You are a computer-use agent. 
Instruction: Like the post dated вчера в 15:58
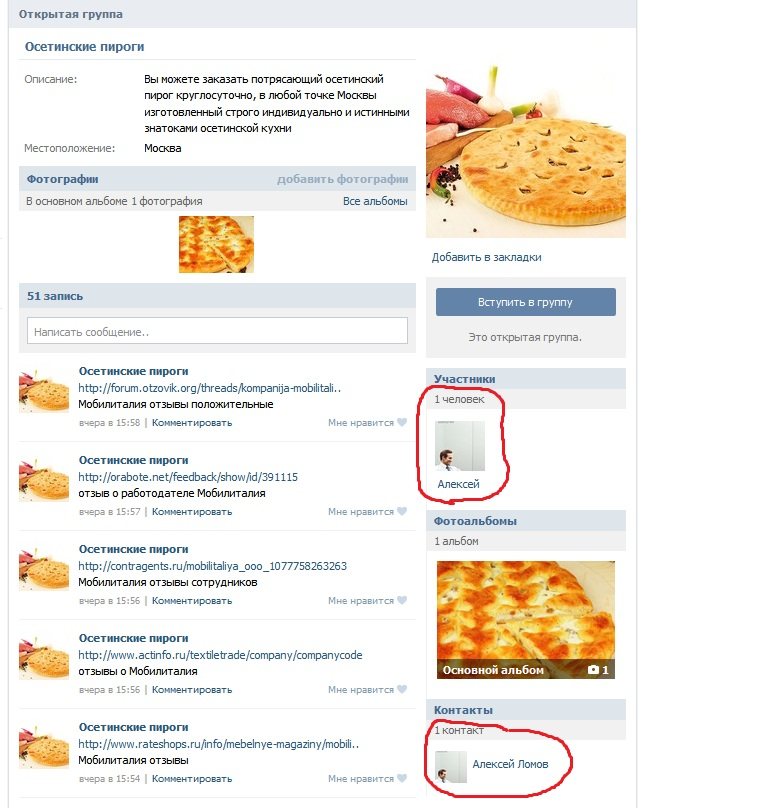(x=402, y=423)
